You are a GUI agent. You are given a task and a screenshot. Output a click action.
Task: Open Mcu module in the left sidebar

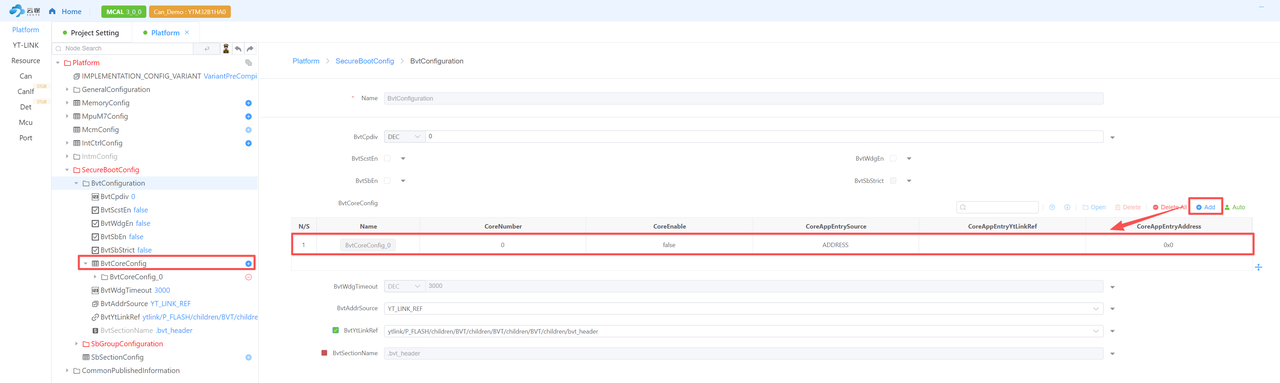coord(25,122)
